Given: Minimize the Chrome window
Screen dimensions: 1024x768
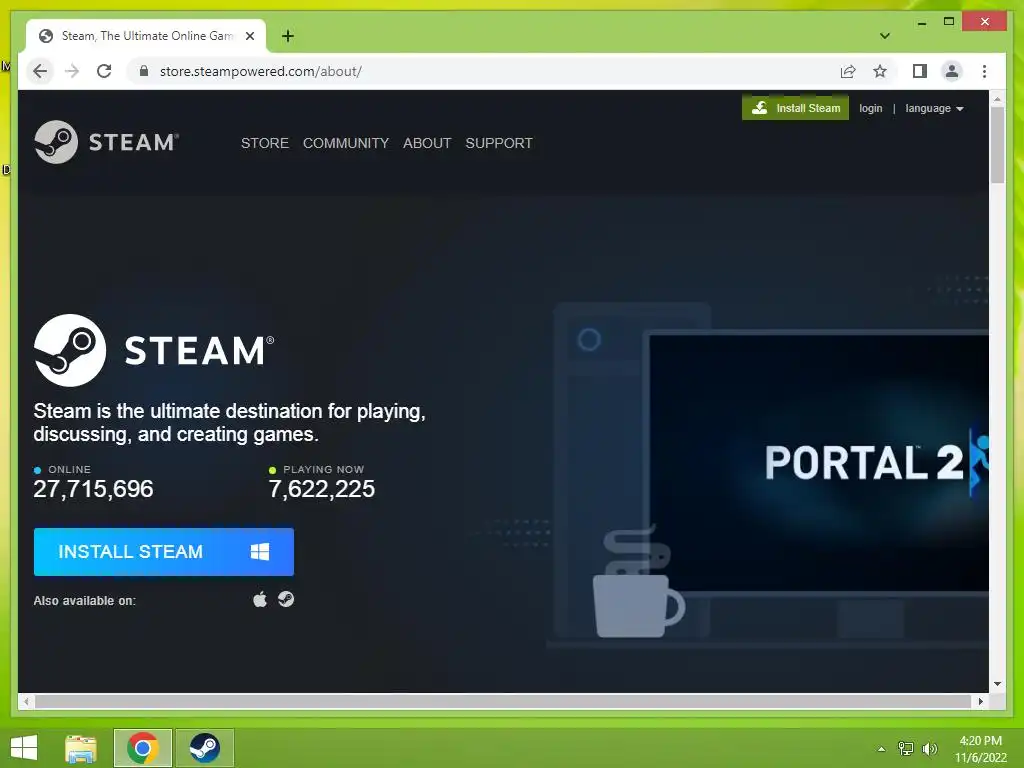Looking at the screenshot, I should [x=921, y=22].
